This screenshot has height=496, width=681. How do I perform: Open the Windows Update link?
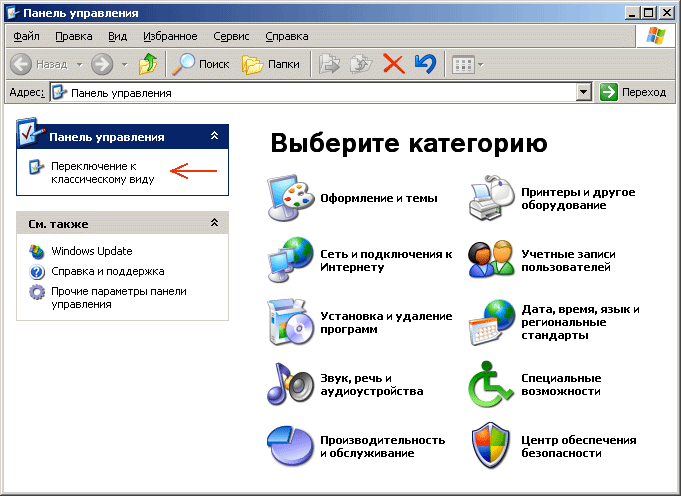(91, 251)
